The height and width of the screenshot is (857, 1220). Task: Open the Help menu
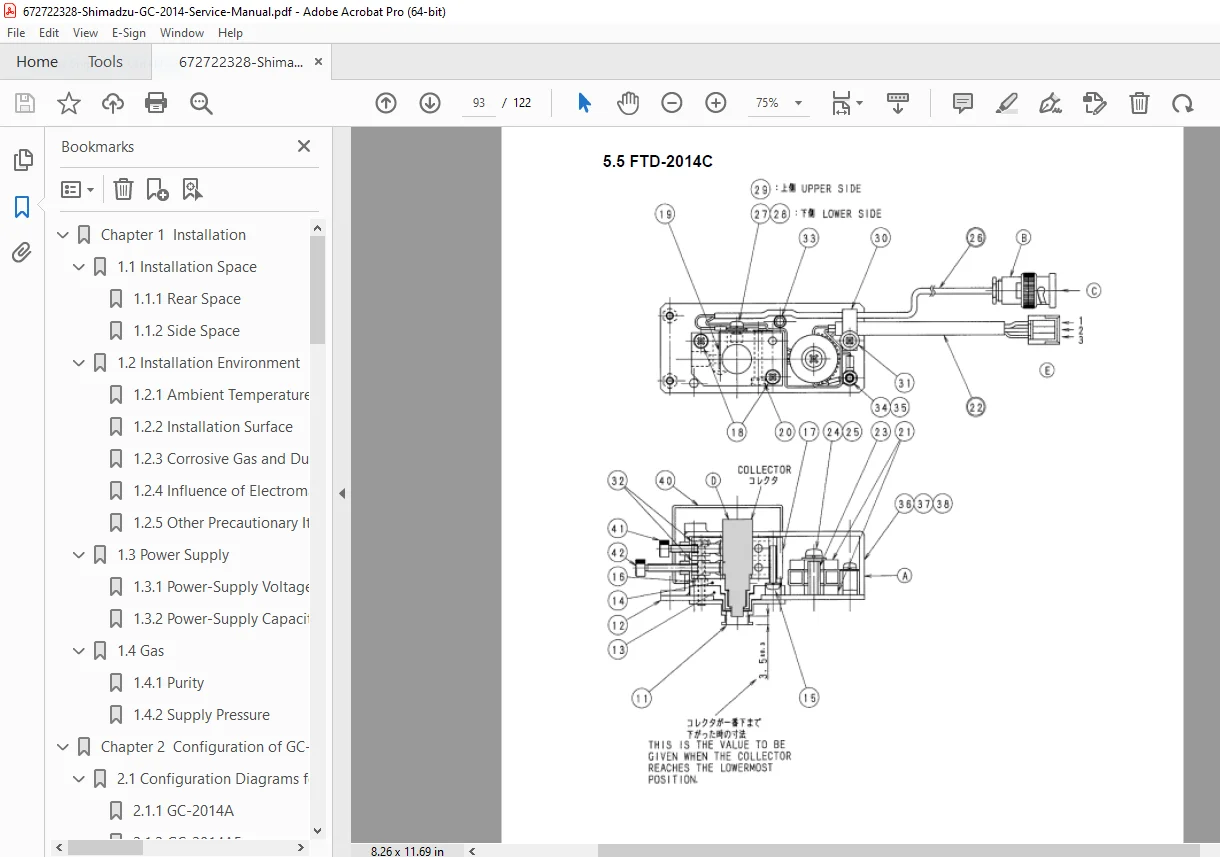coord(230,33)
